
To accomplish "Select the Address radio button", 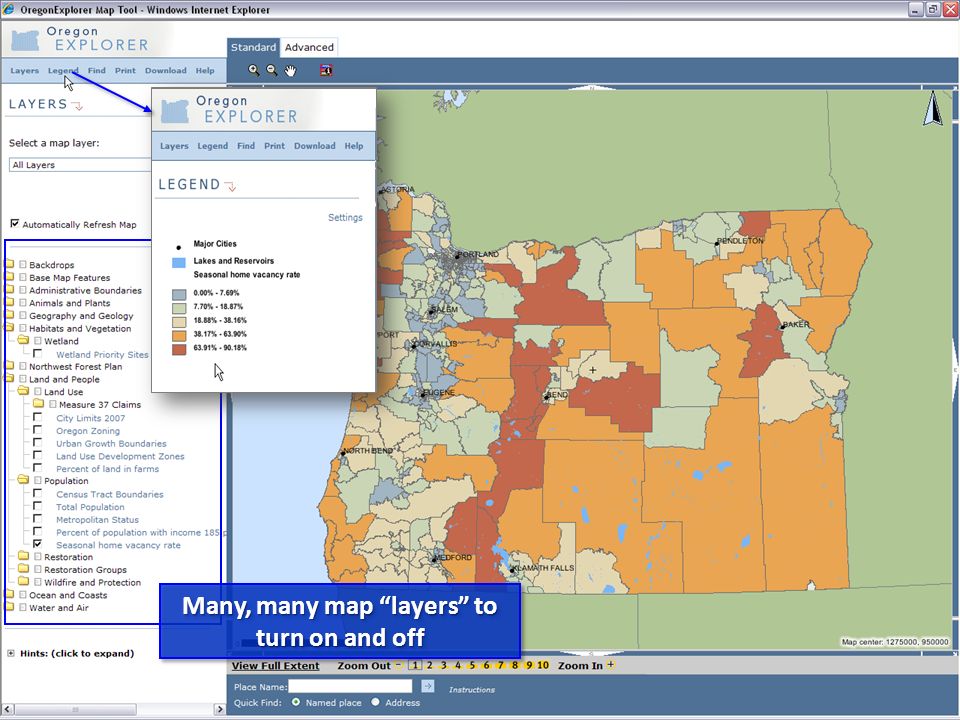I will click(375, 702).
